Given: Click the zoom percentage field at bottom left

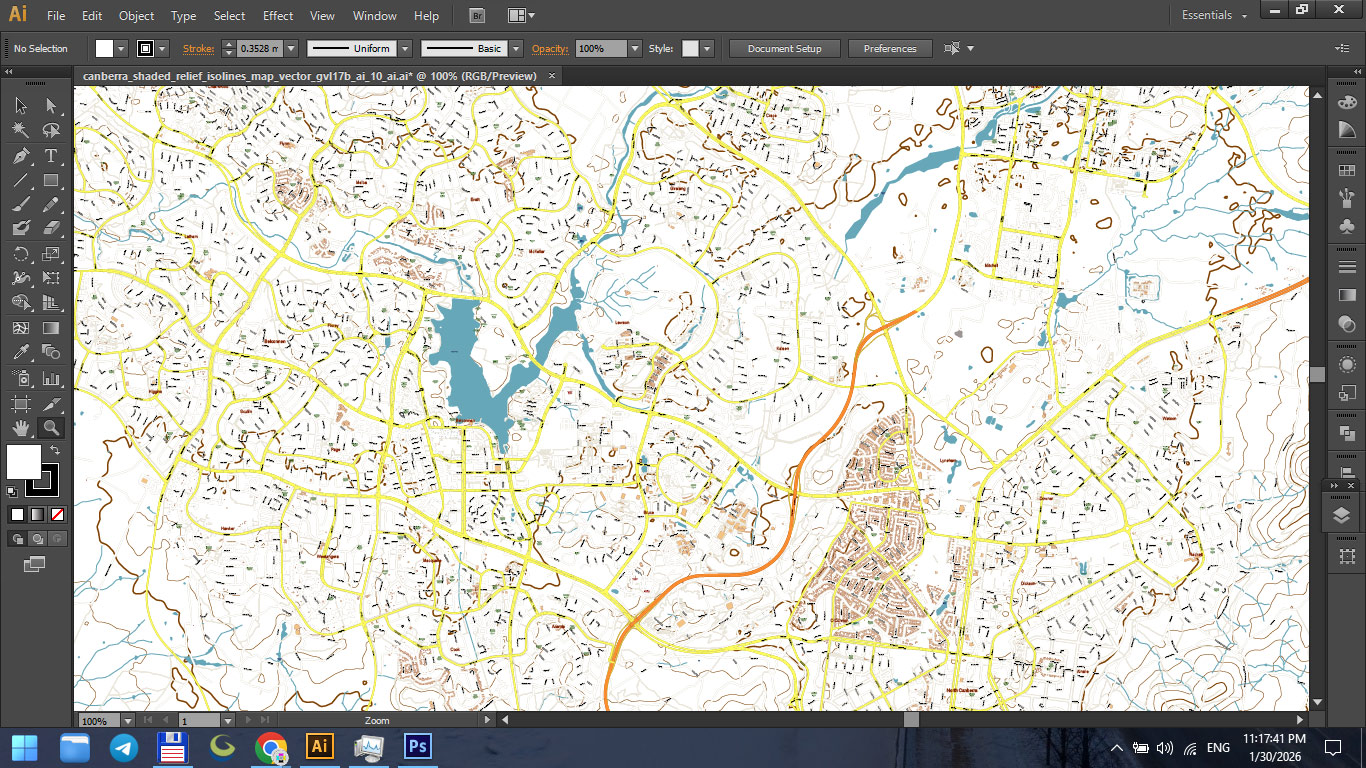Looking at the screenshot, I should click(x=97, y=719).
